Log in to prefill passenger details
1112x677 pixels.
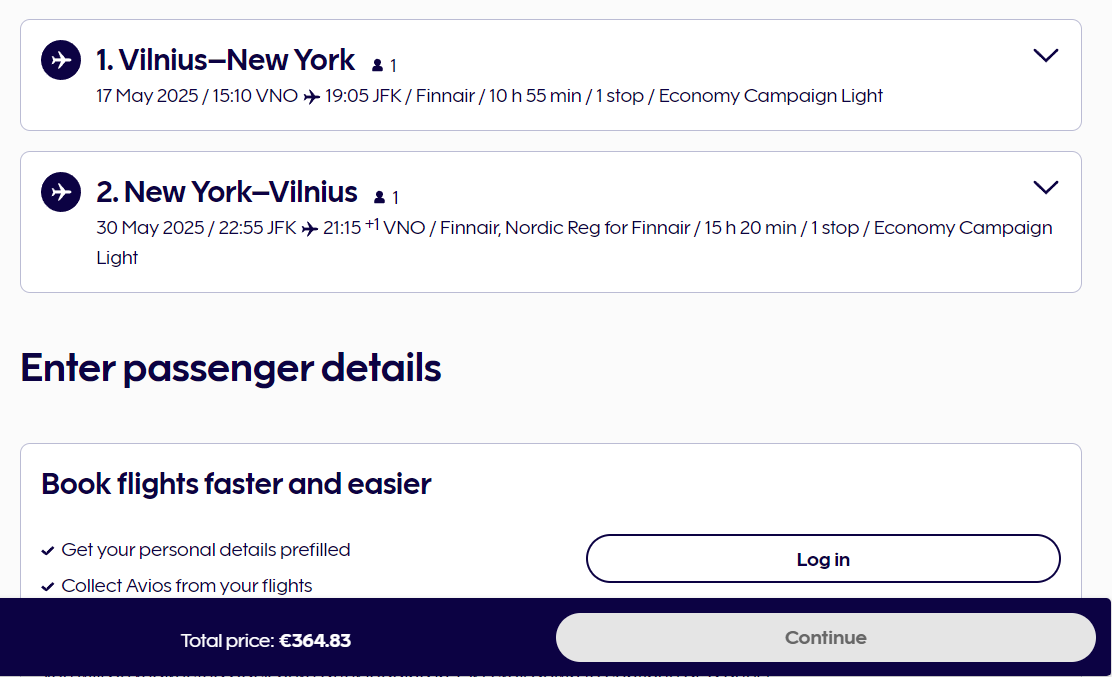pos(823,559)
